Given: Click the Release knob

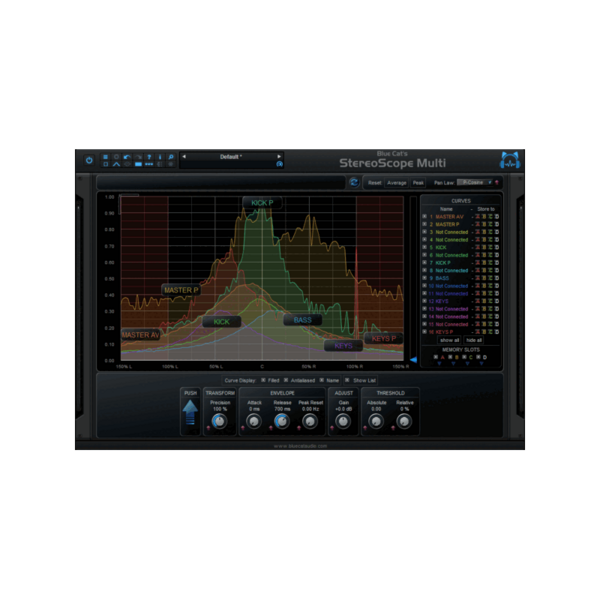Looking at the screenshot, I should coord(282,421).
